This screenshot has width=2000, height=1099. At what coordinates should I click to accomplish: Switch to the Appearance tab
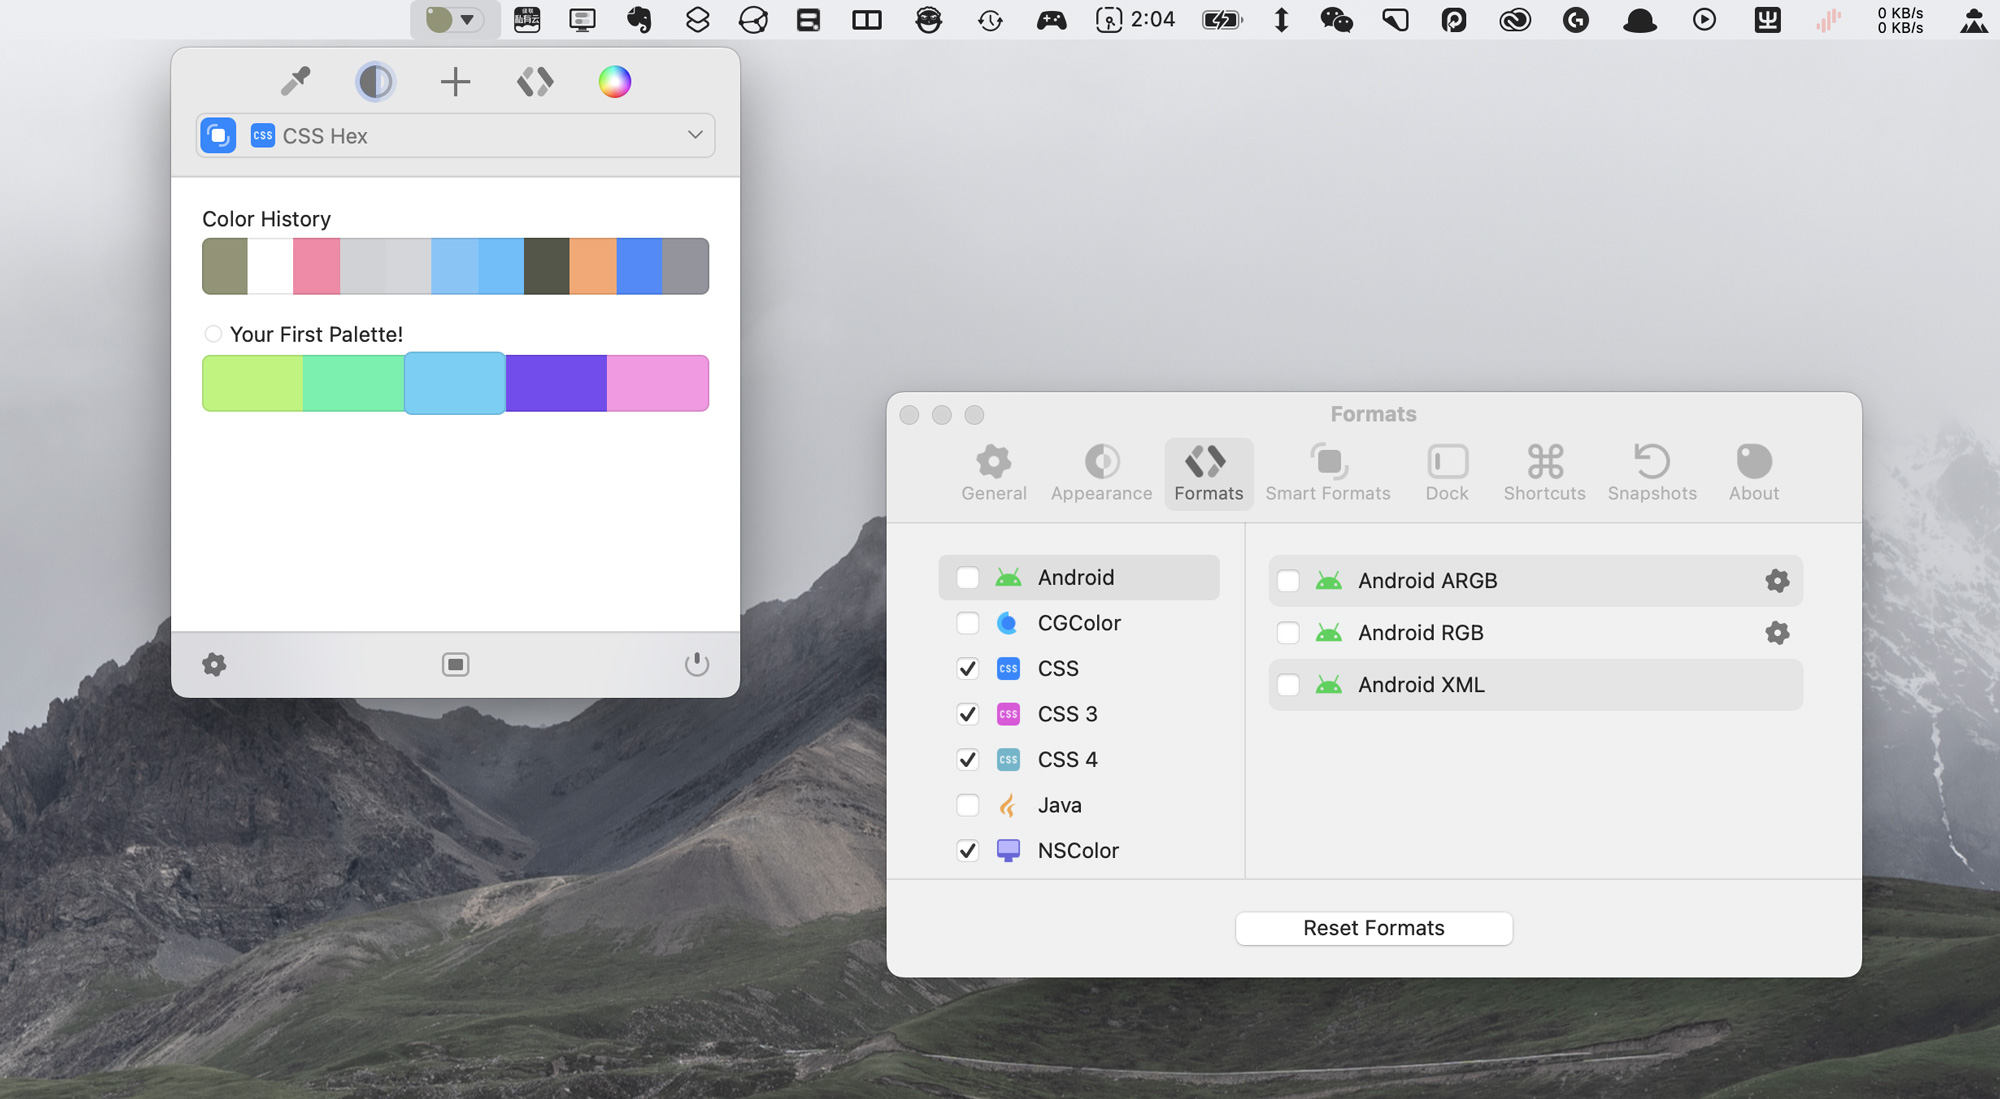(1101, 473)
